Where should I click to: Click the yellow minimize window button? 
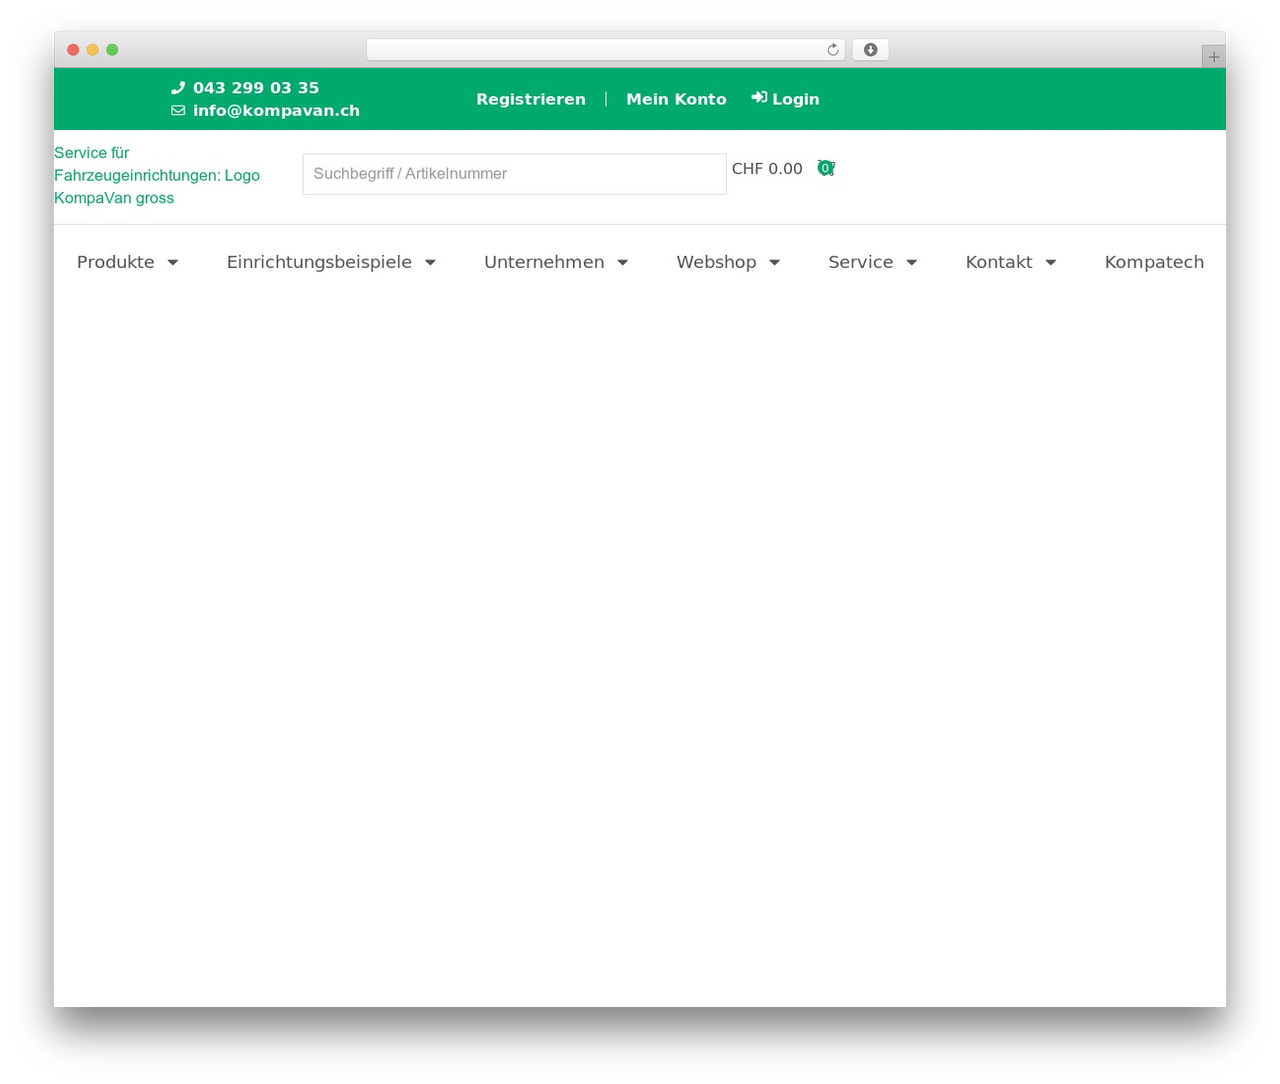click(x=93, y=50)
